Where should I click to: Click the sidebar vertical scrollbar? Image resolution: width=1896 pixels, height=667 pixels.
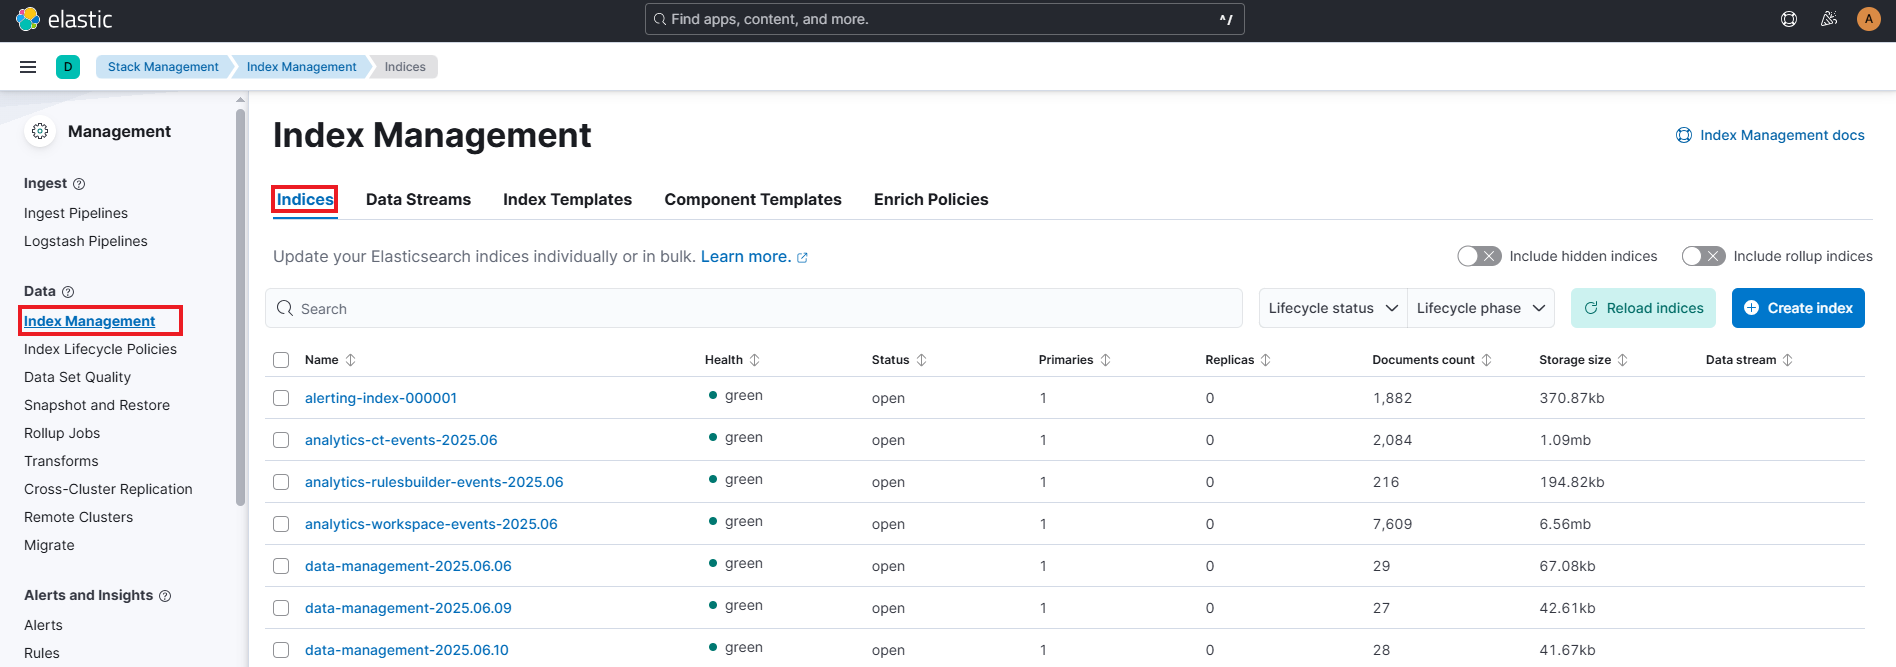pyautogui.click(x=240, y=308)
